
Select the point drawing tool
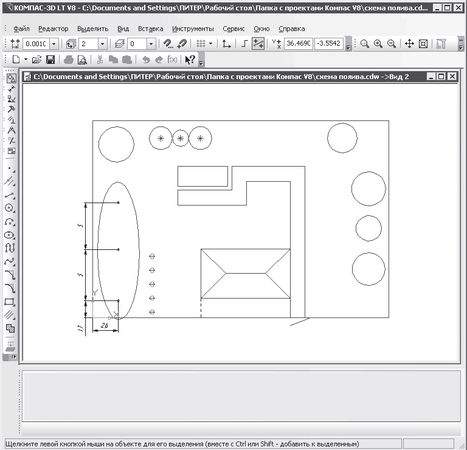10,169
